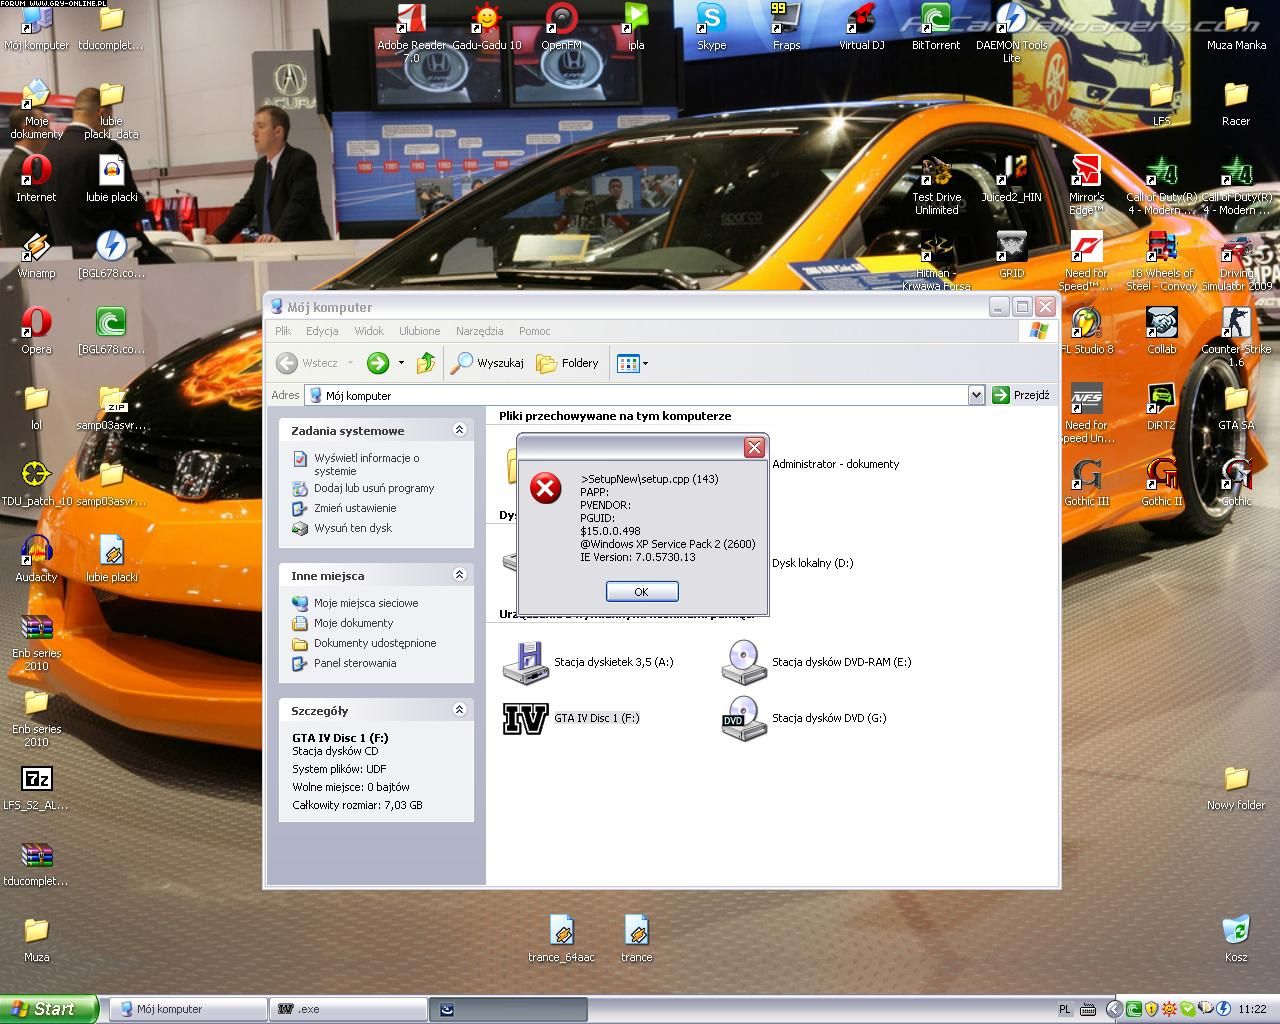Image resolution: width=1280 pixels, height=1024 pixels.
Task: Open the Opera desktop icon
Action: tap(36, 332)
